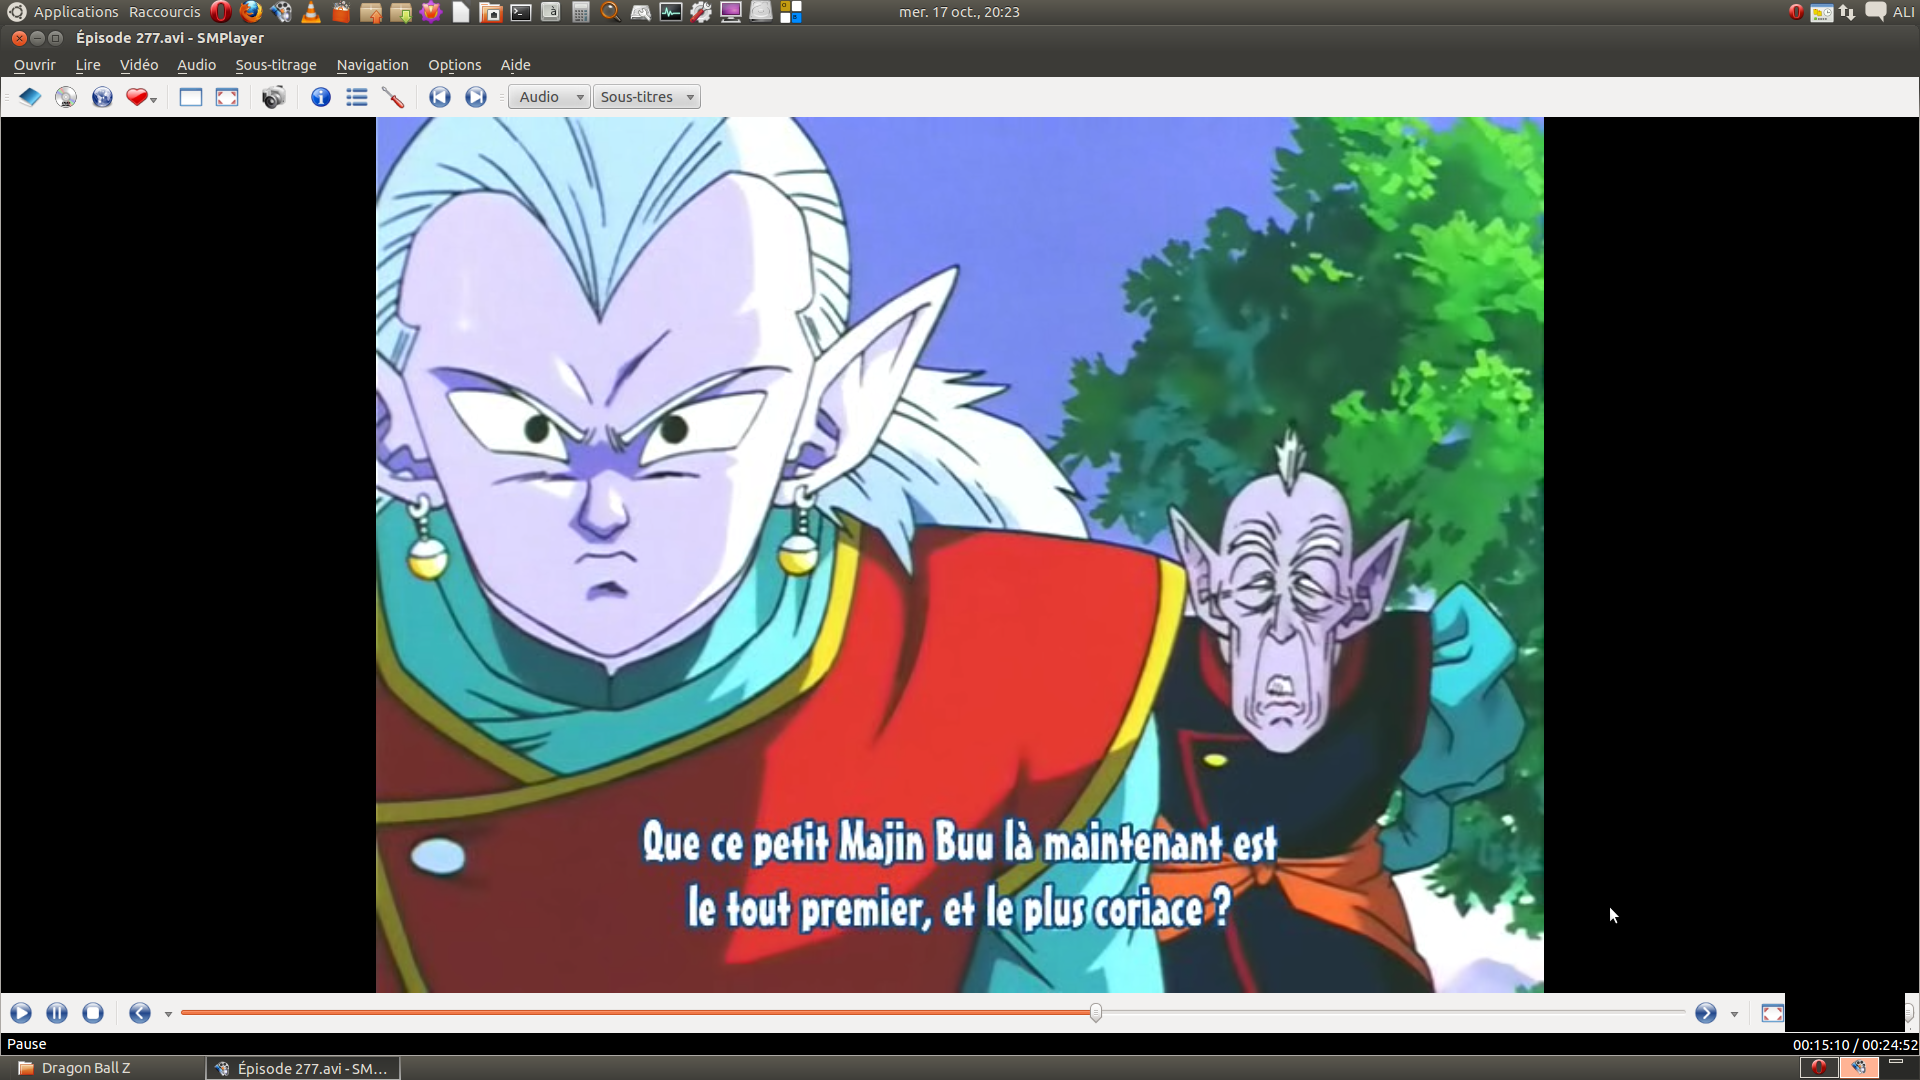1920x1080 pixels.
Task: Open a URL with the globe icon
Action: pyautogui.click(x=102, y=97)
